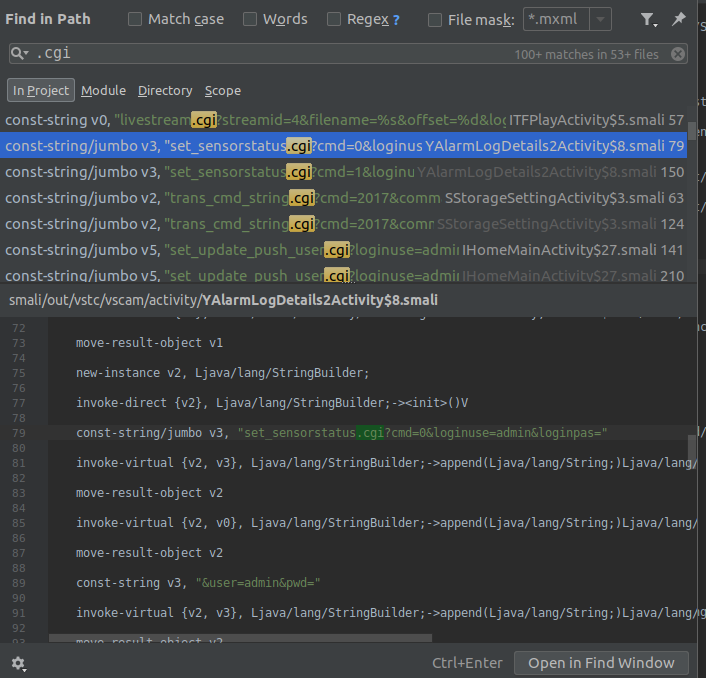Screen dimensions: 706x678
Task: Click the results list vertical scrollbar
Action: 692,131
